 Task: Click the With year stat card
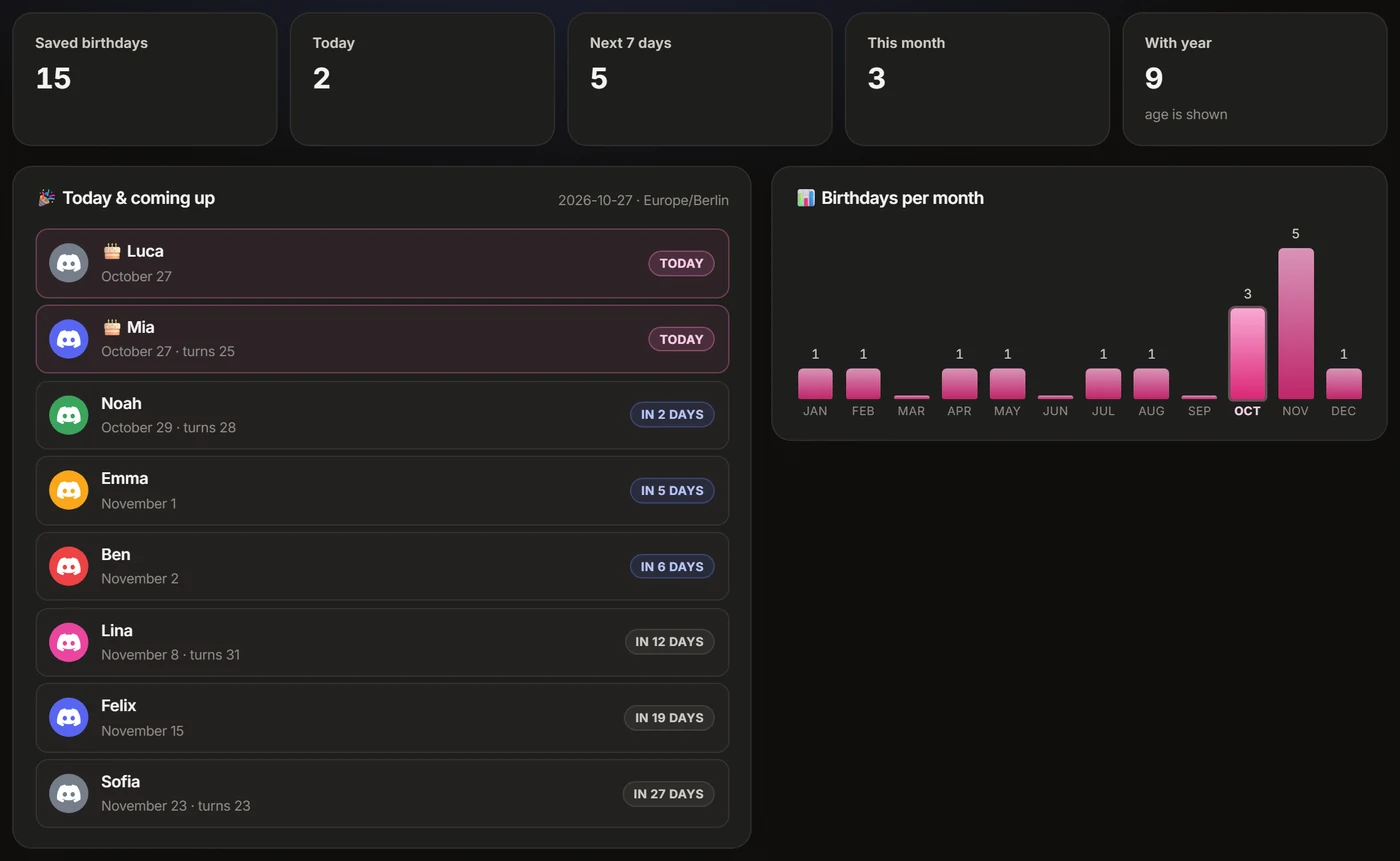click(x=1255, y=79)
